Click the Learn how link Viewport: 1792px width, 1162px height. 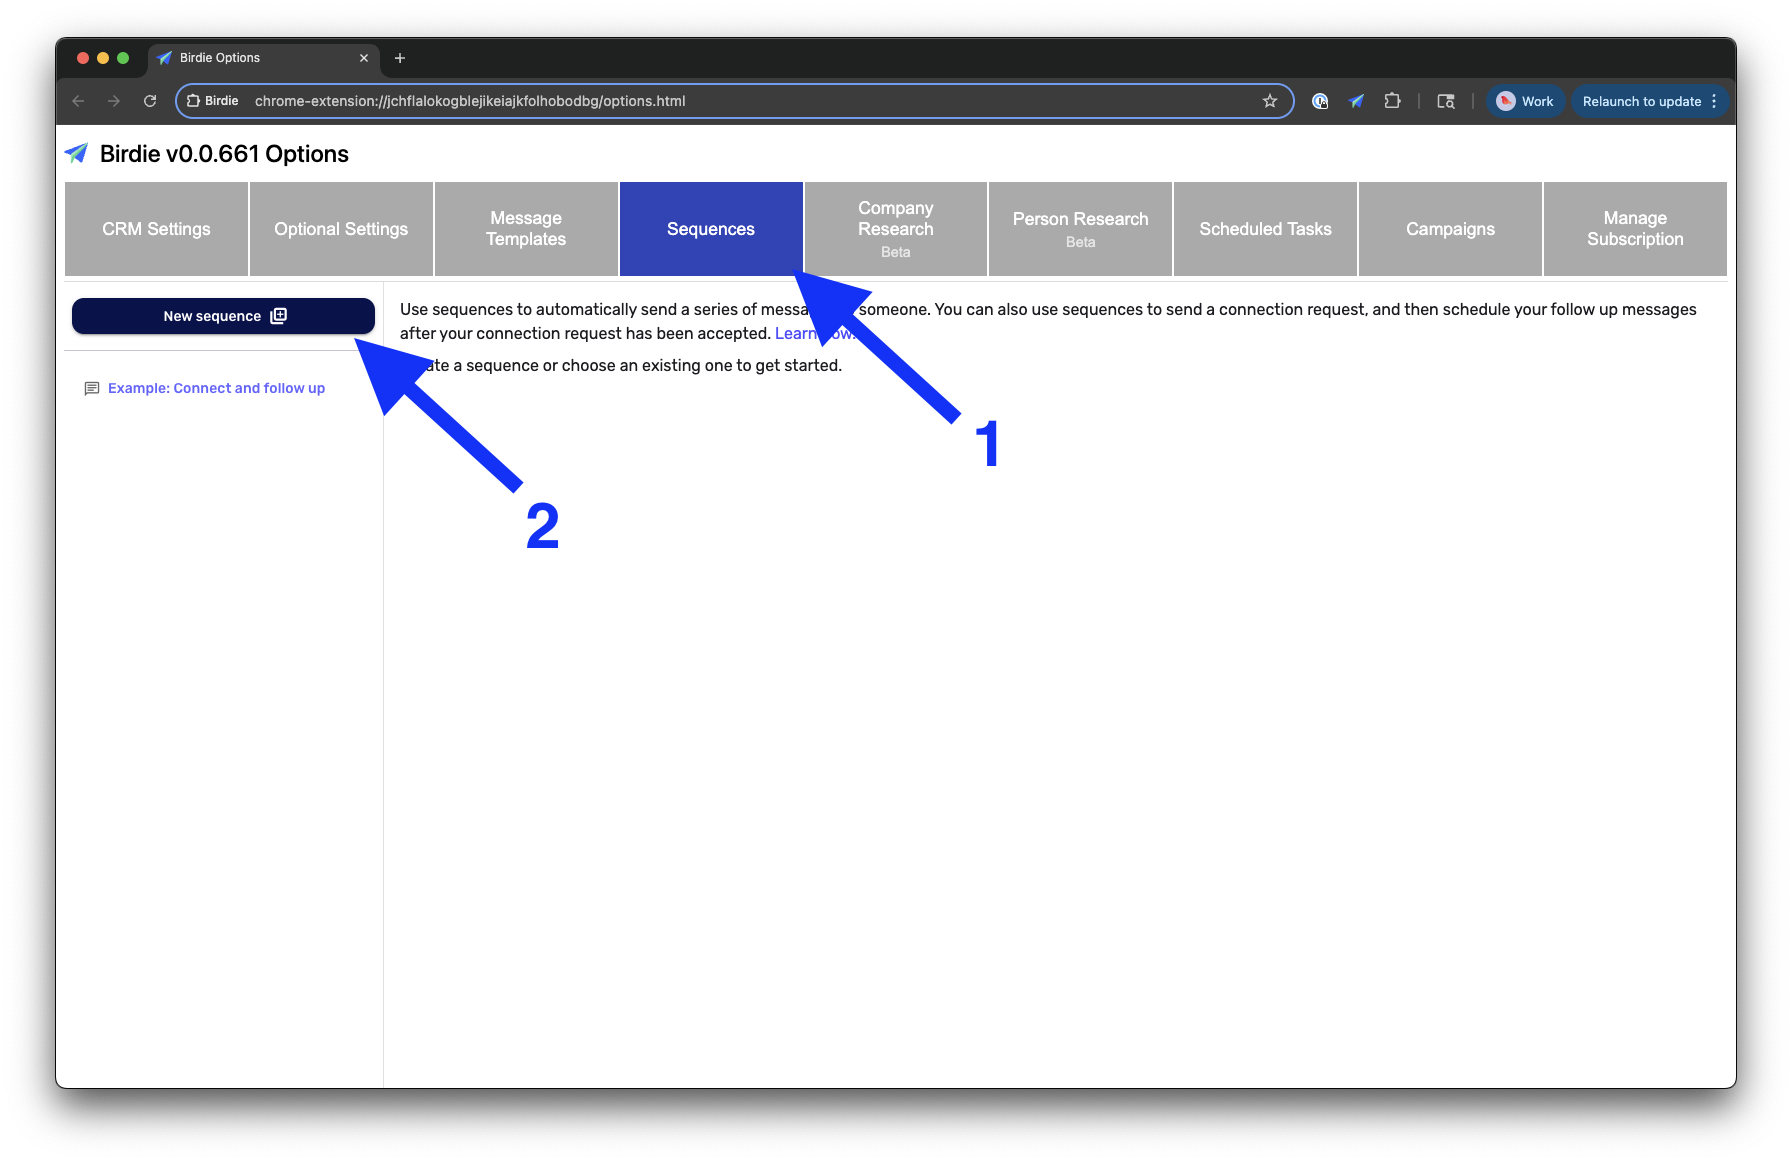(x=814, y=334)
